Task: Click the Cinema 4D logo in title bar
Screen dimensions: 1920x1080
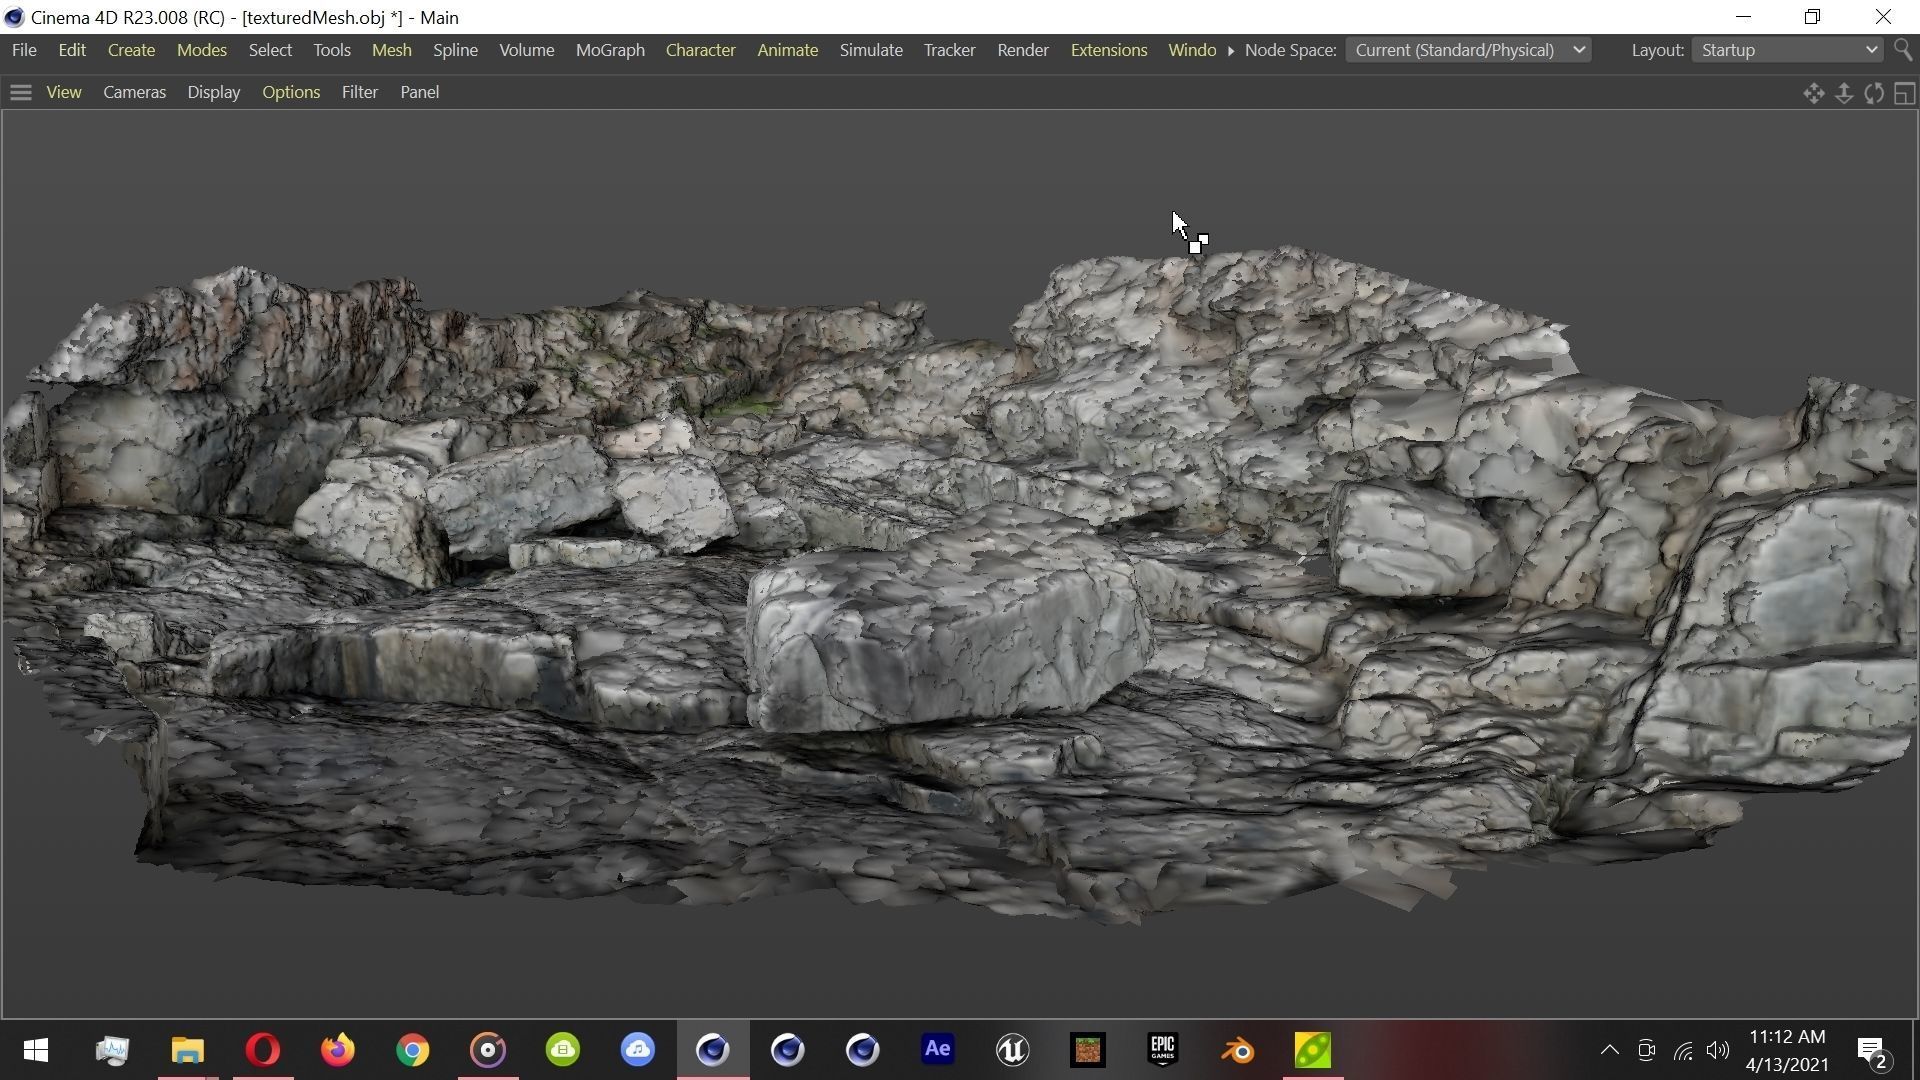Action: (x=13, y=17)
